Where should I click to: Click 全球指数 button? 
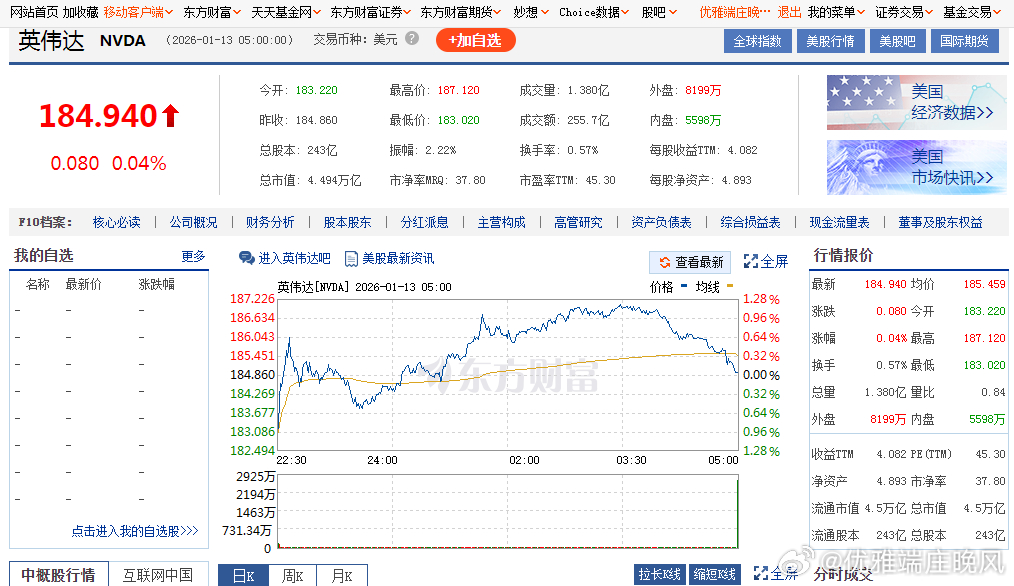click(x=758, y=41)
